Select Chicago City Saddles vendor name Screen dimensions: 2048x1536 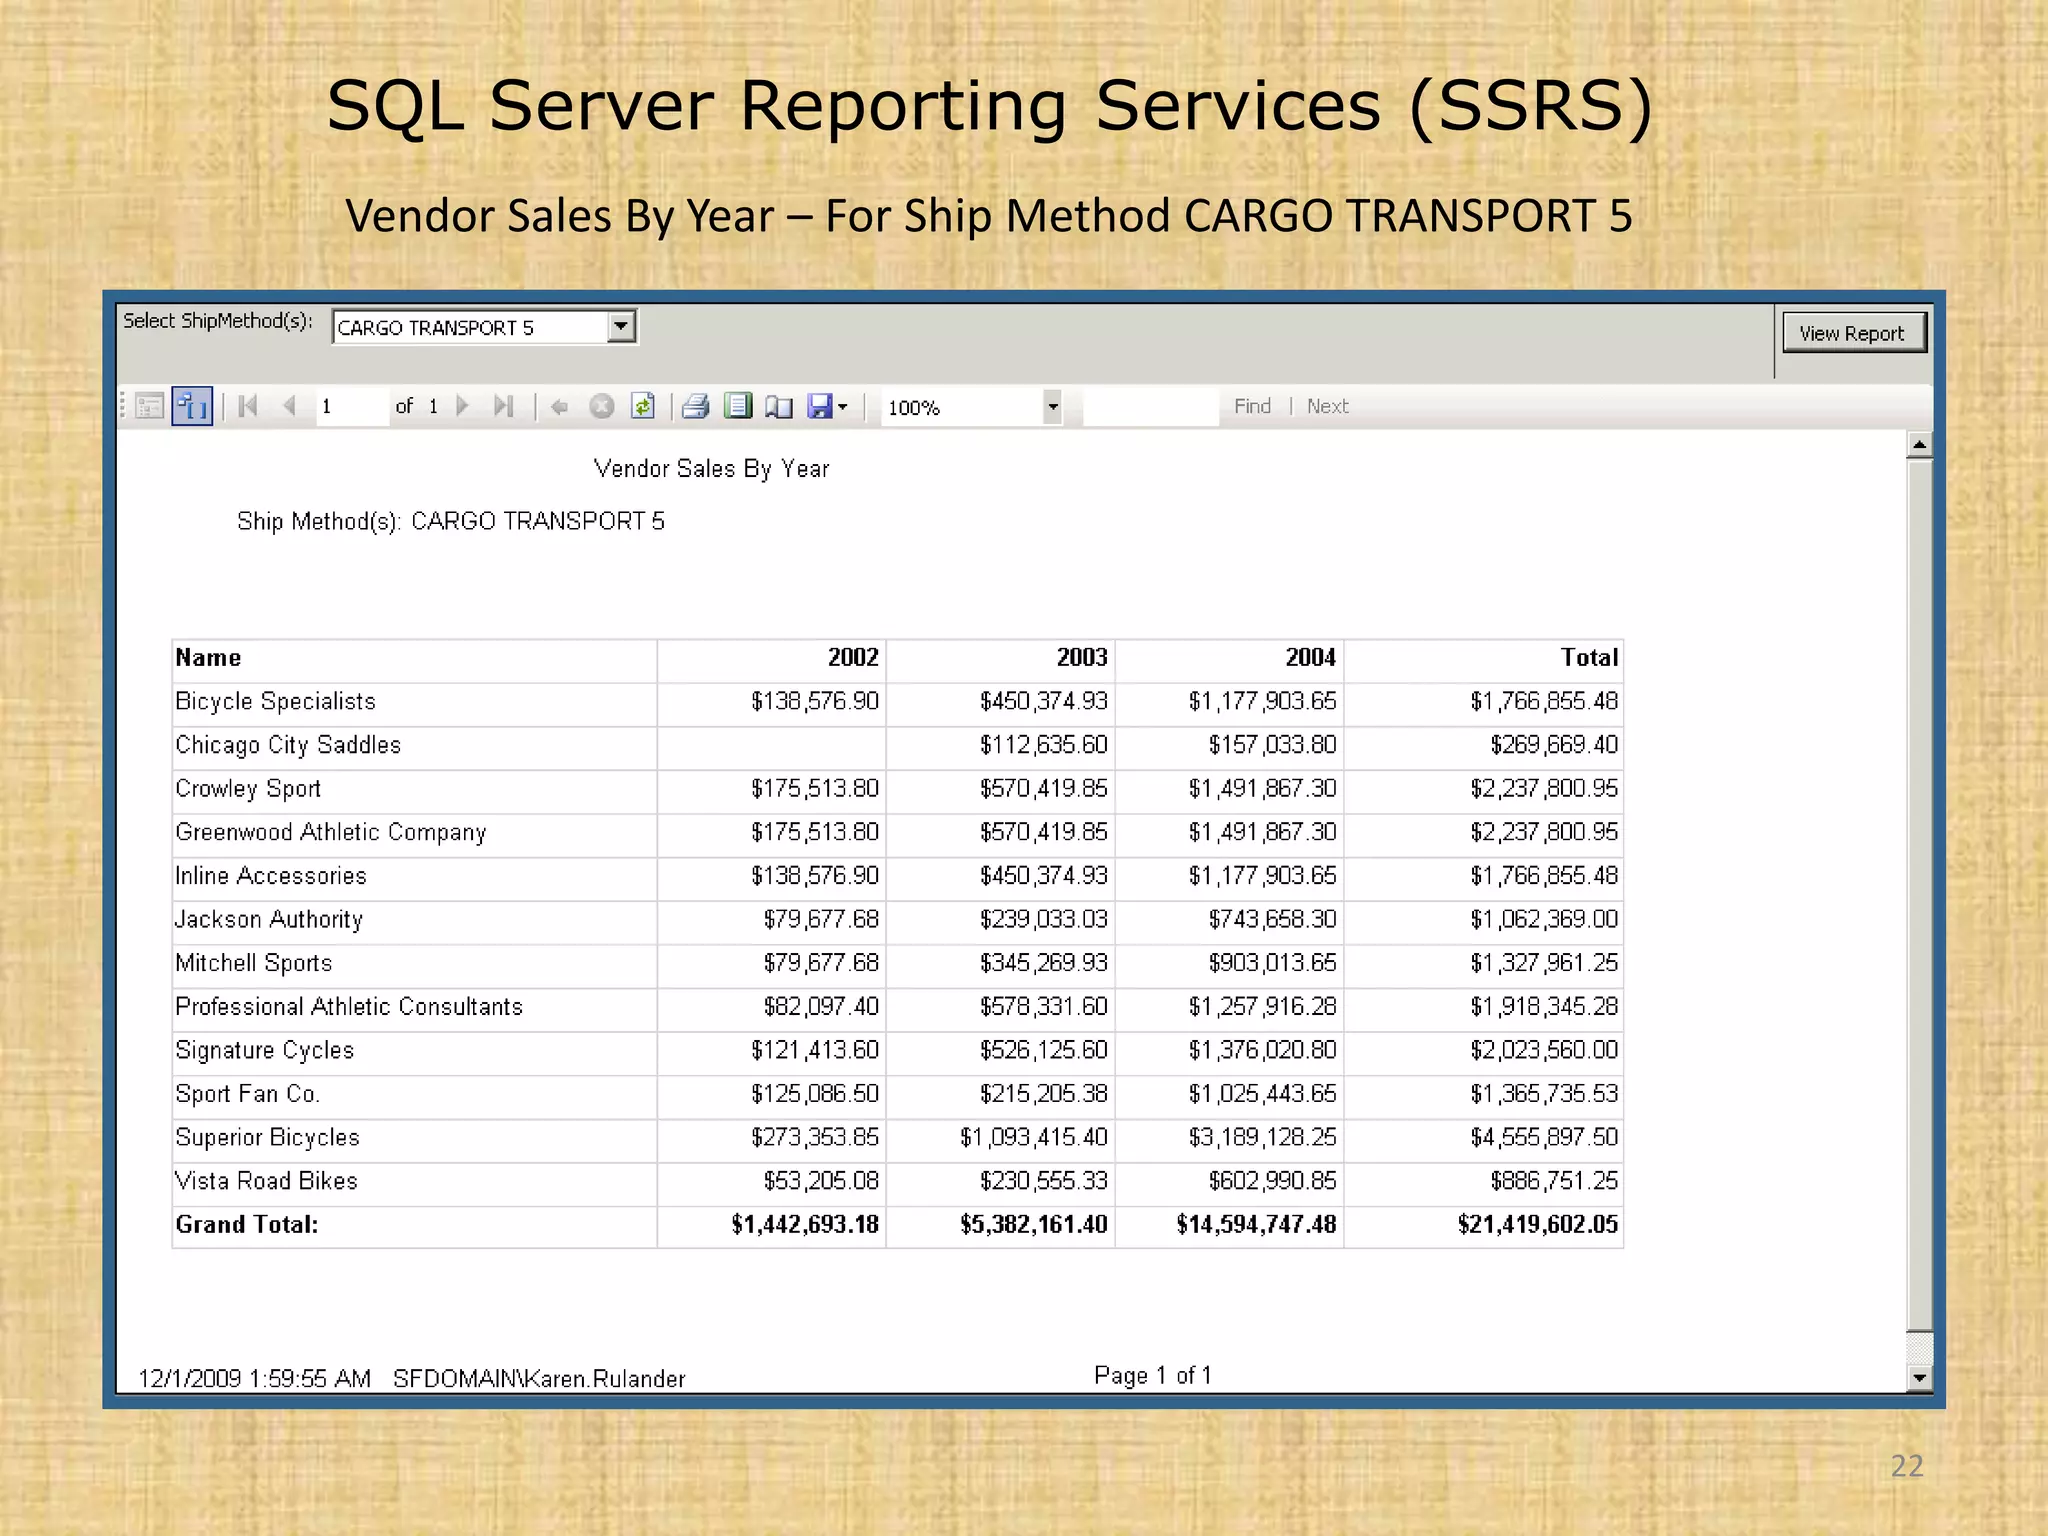click(288, 745)
